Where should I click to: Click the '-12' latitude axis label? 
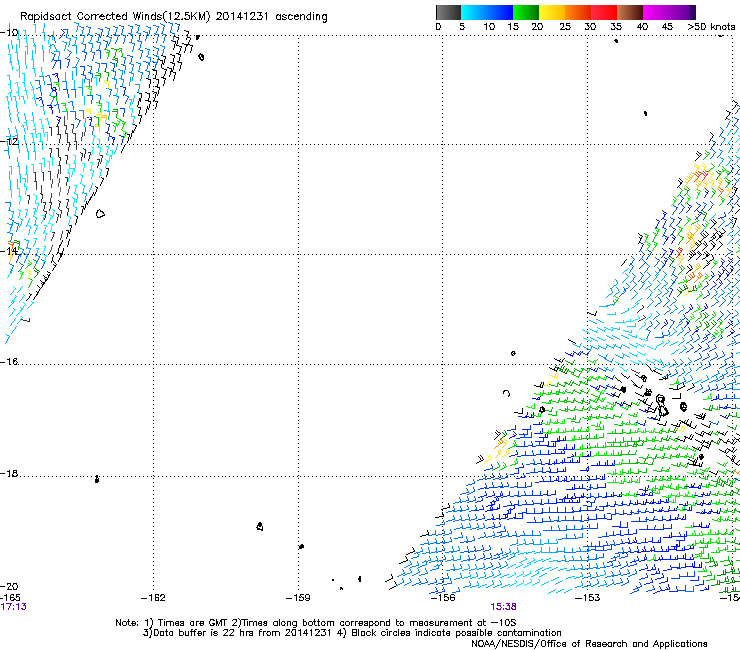(9, 142)
